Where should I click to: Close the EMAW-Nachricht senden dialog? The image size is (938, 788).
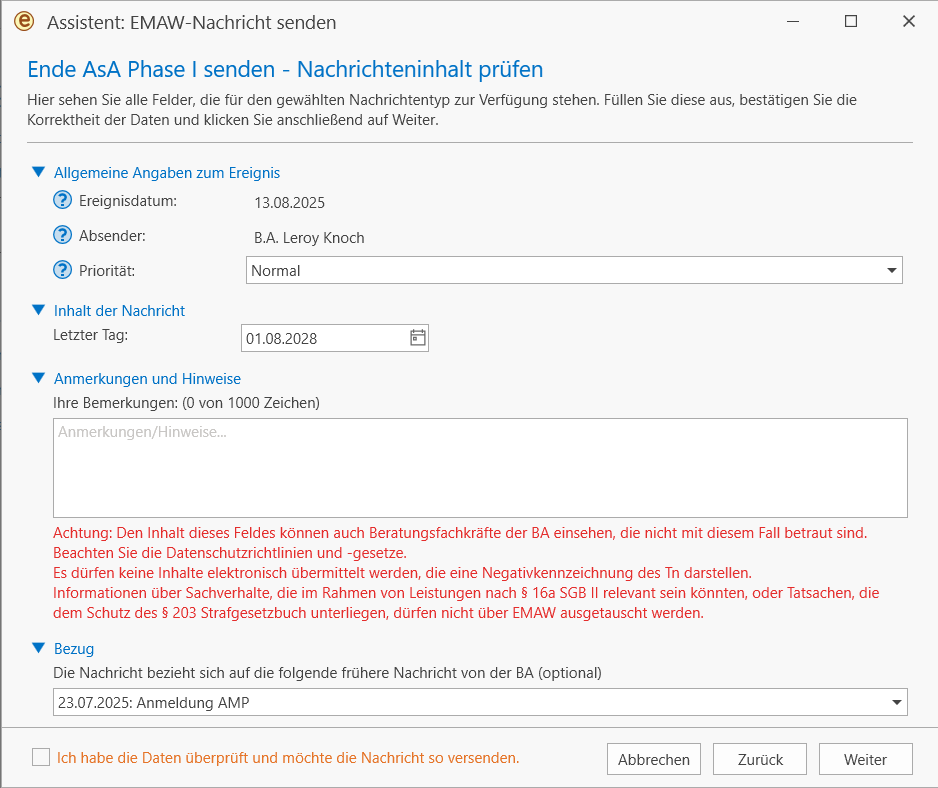coord(909,22)
